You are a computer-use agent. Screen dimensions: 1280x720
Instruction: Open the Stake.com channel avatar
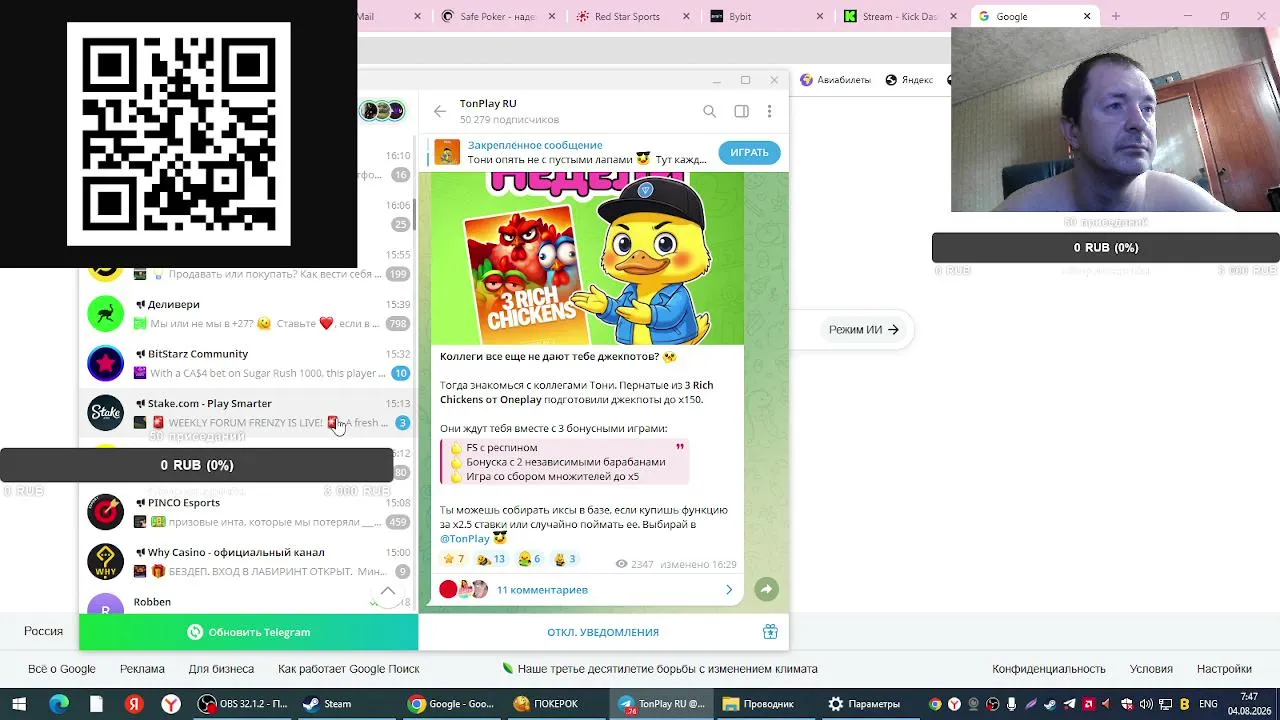coord(105,412)
